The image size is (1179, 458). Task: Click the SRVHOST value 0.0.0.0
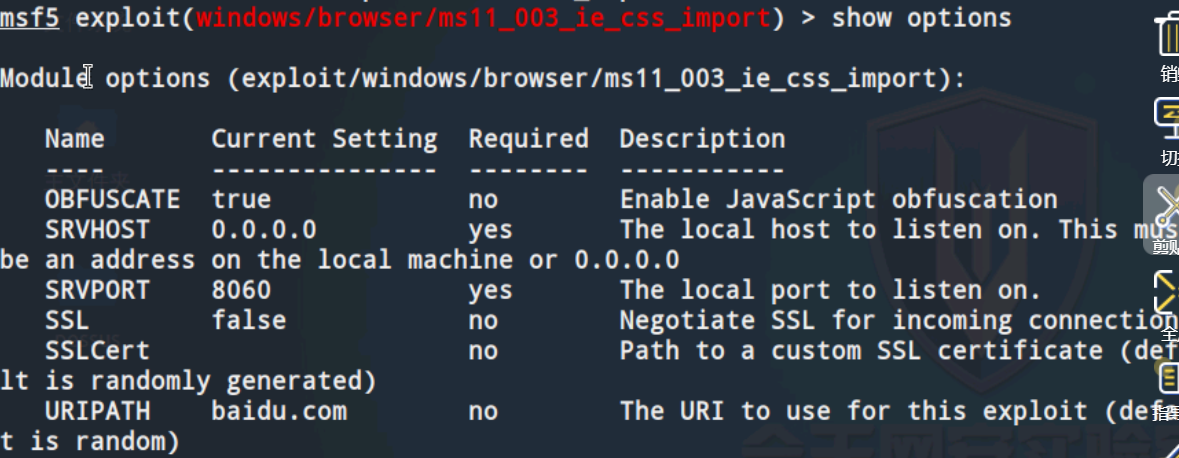(x=264, y=229)
